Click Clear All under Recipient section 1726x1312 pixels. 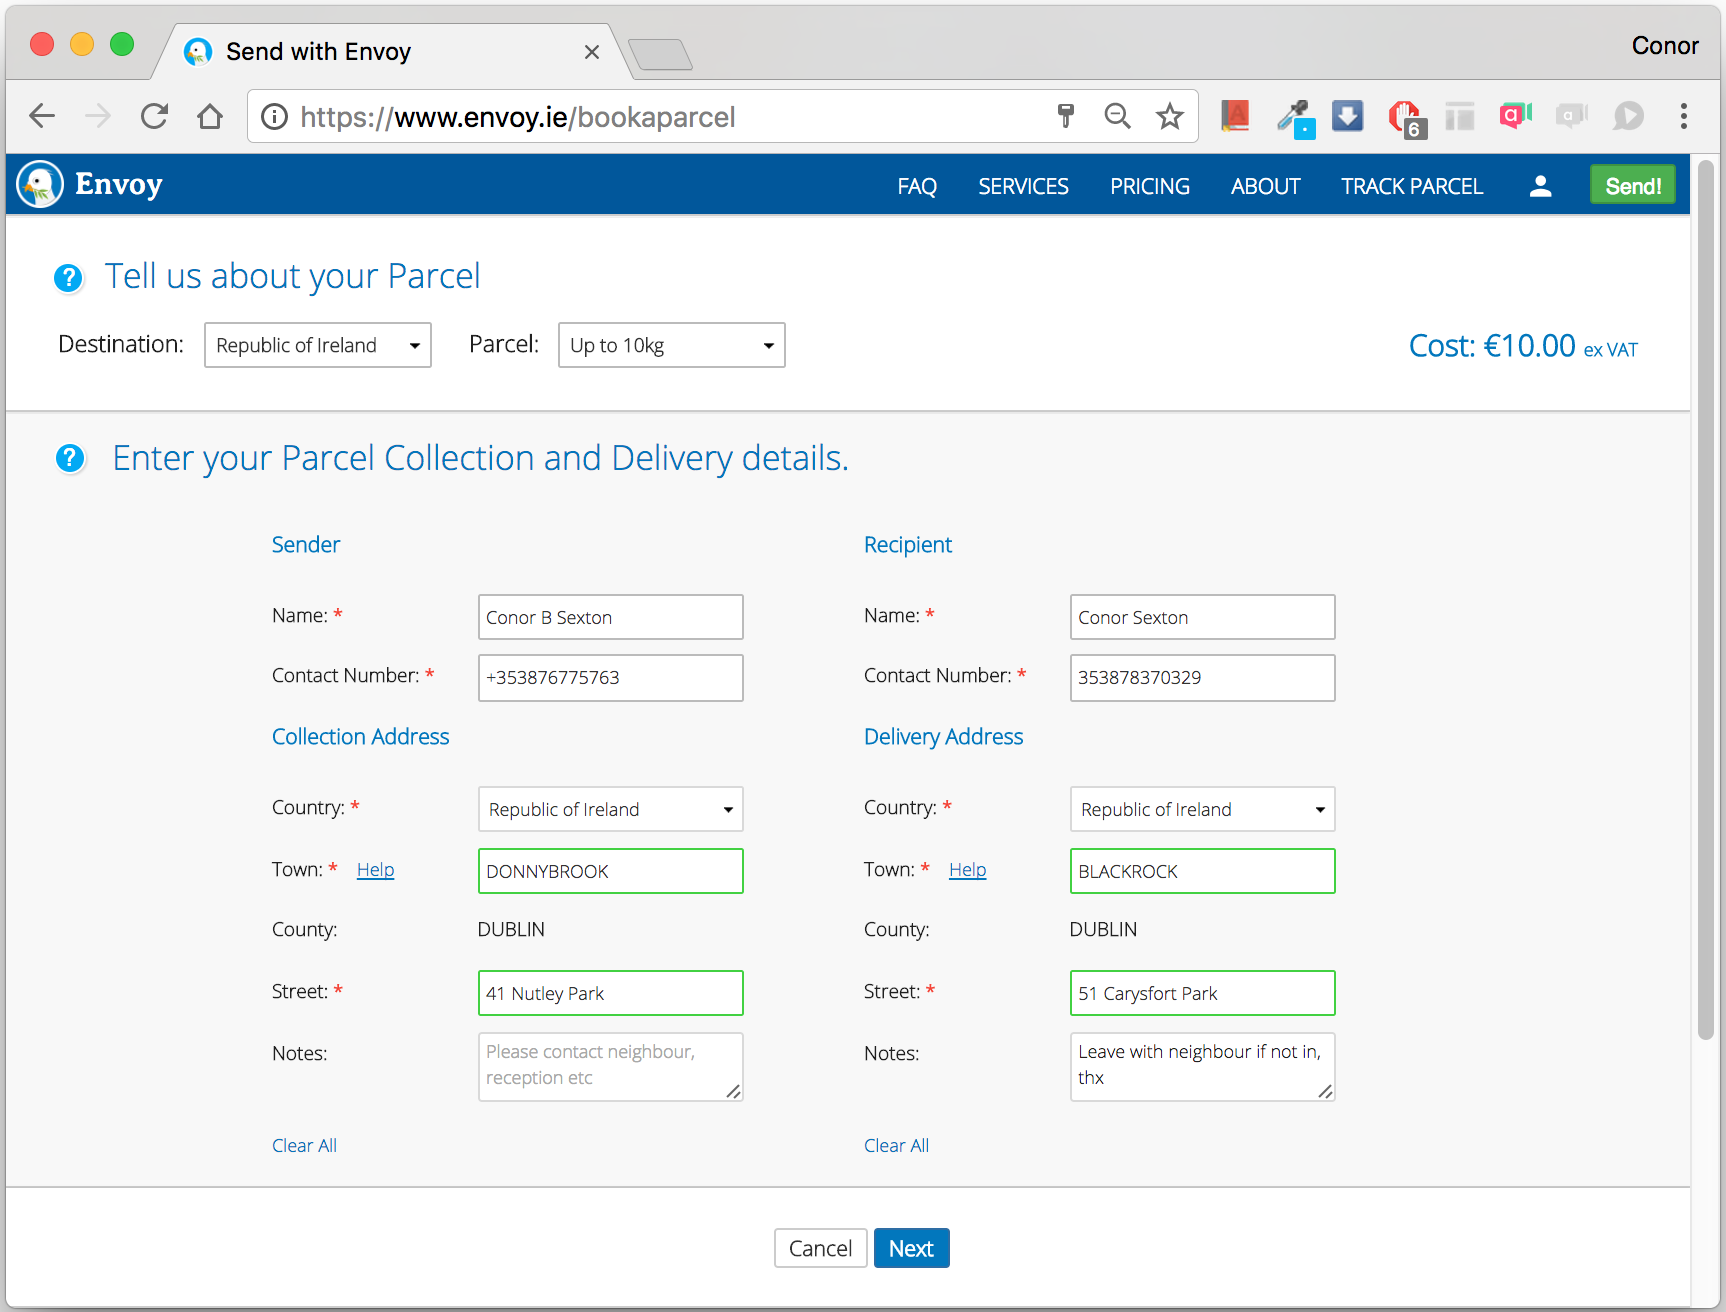(896, 1145)
